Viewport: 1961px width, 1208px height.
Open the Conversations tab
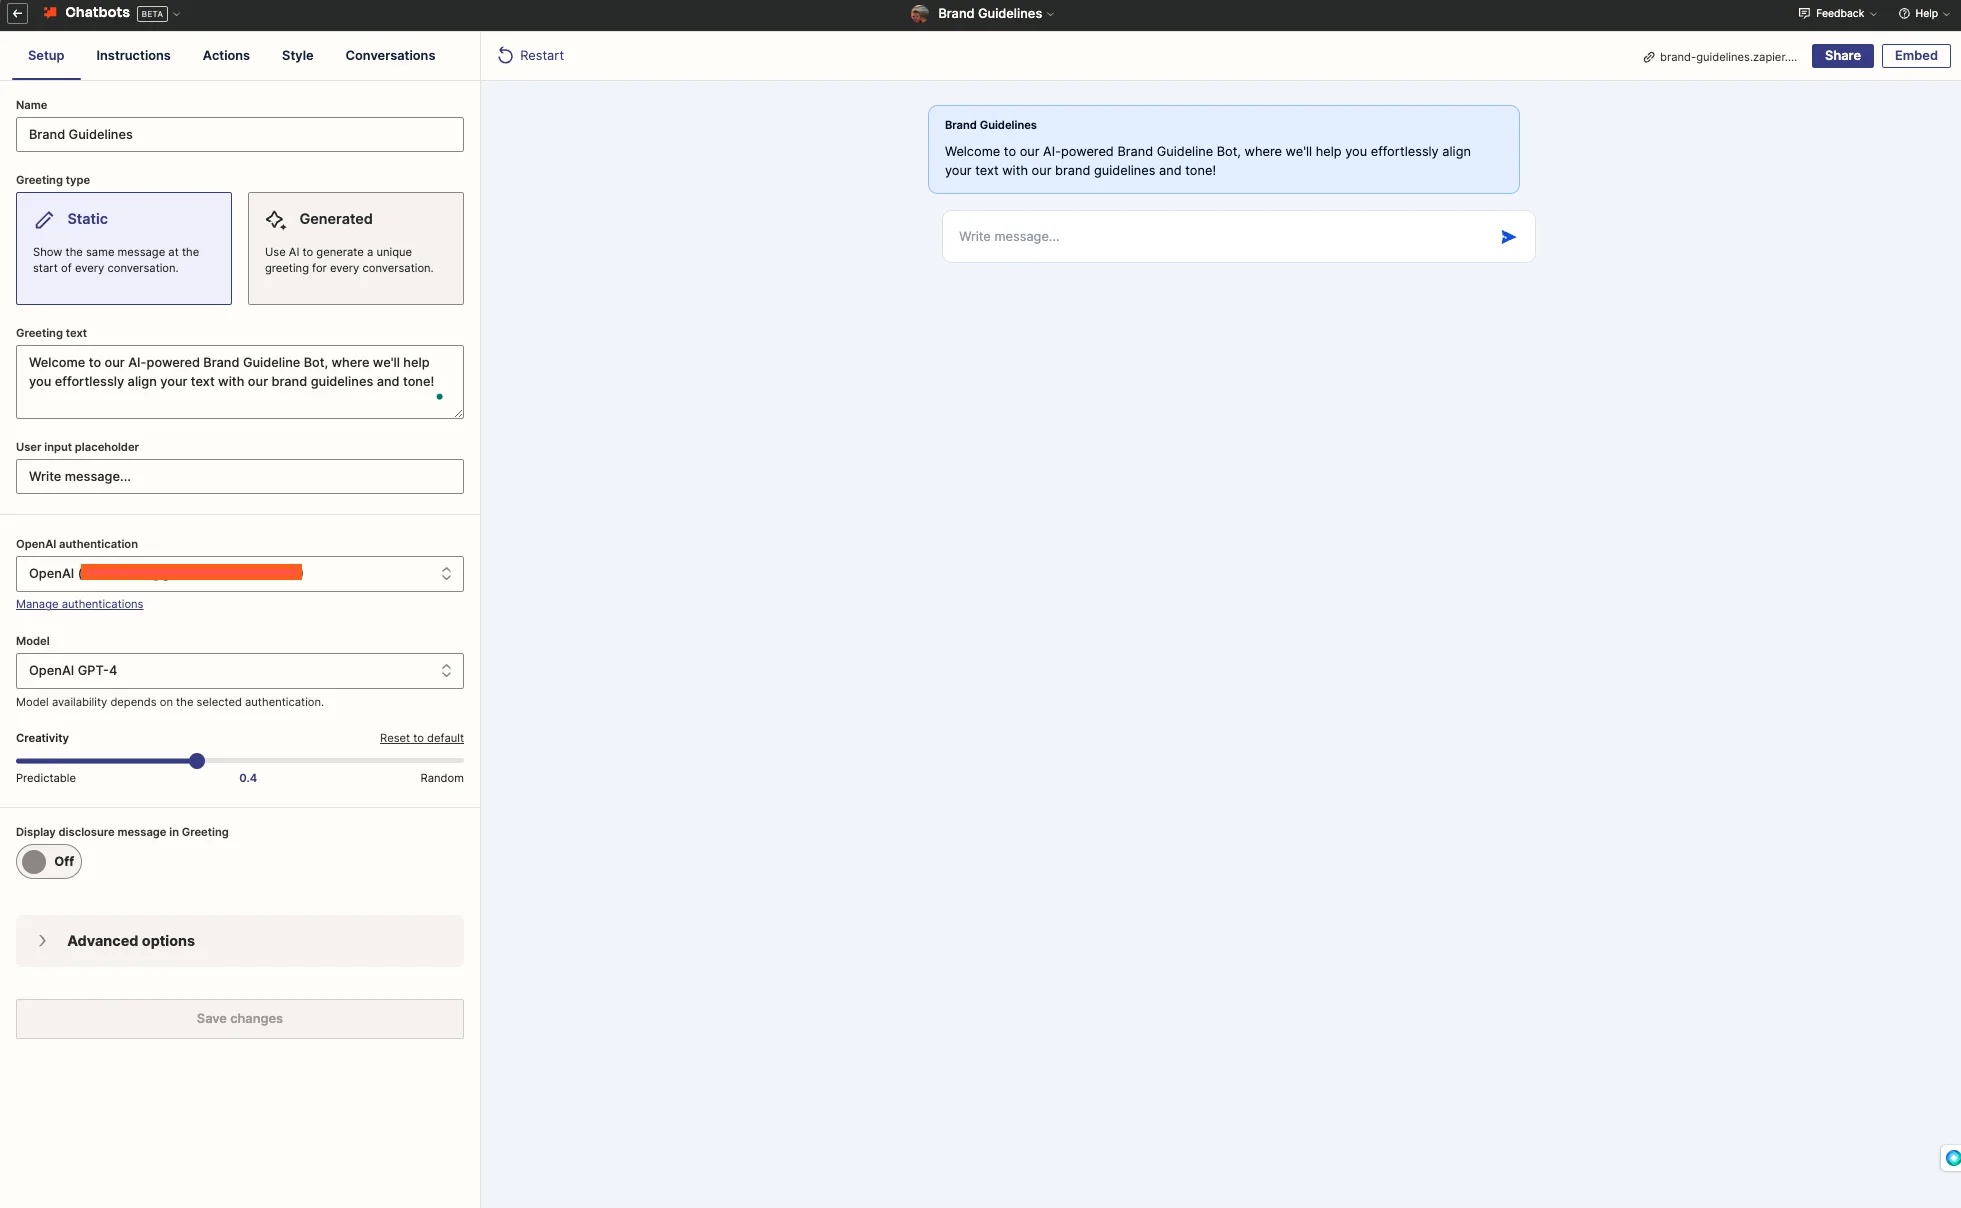(390, 56)
